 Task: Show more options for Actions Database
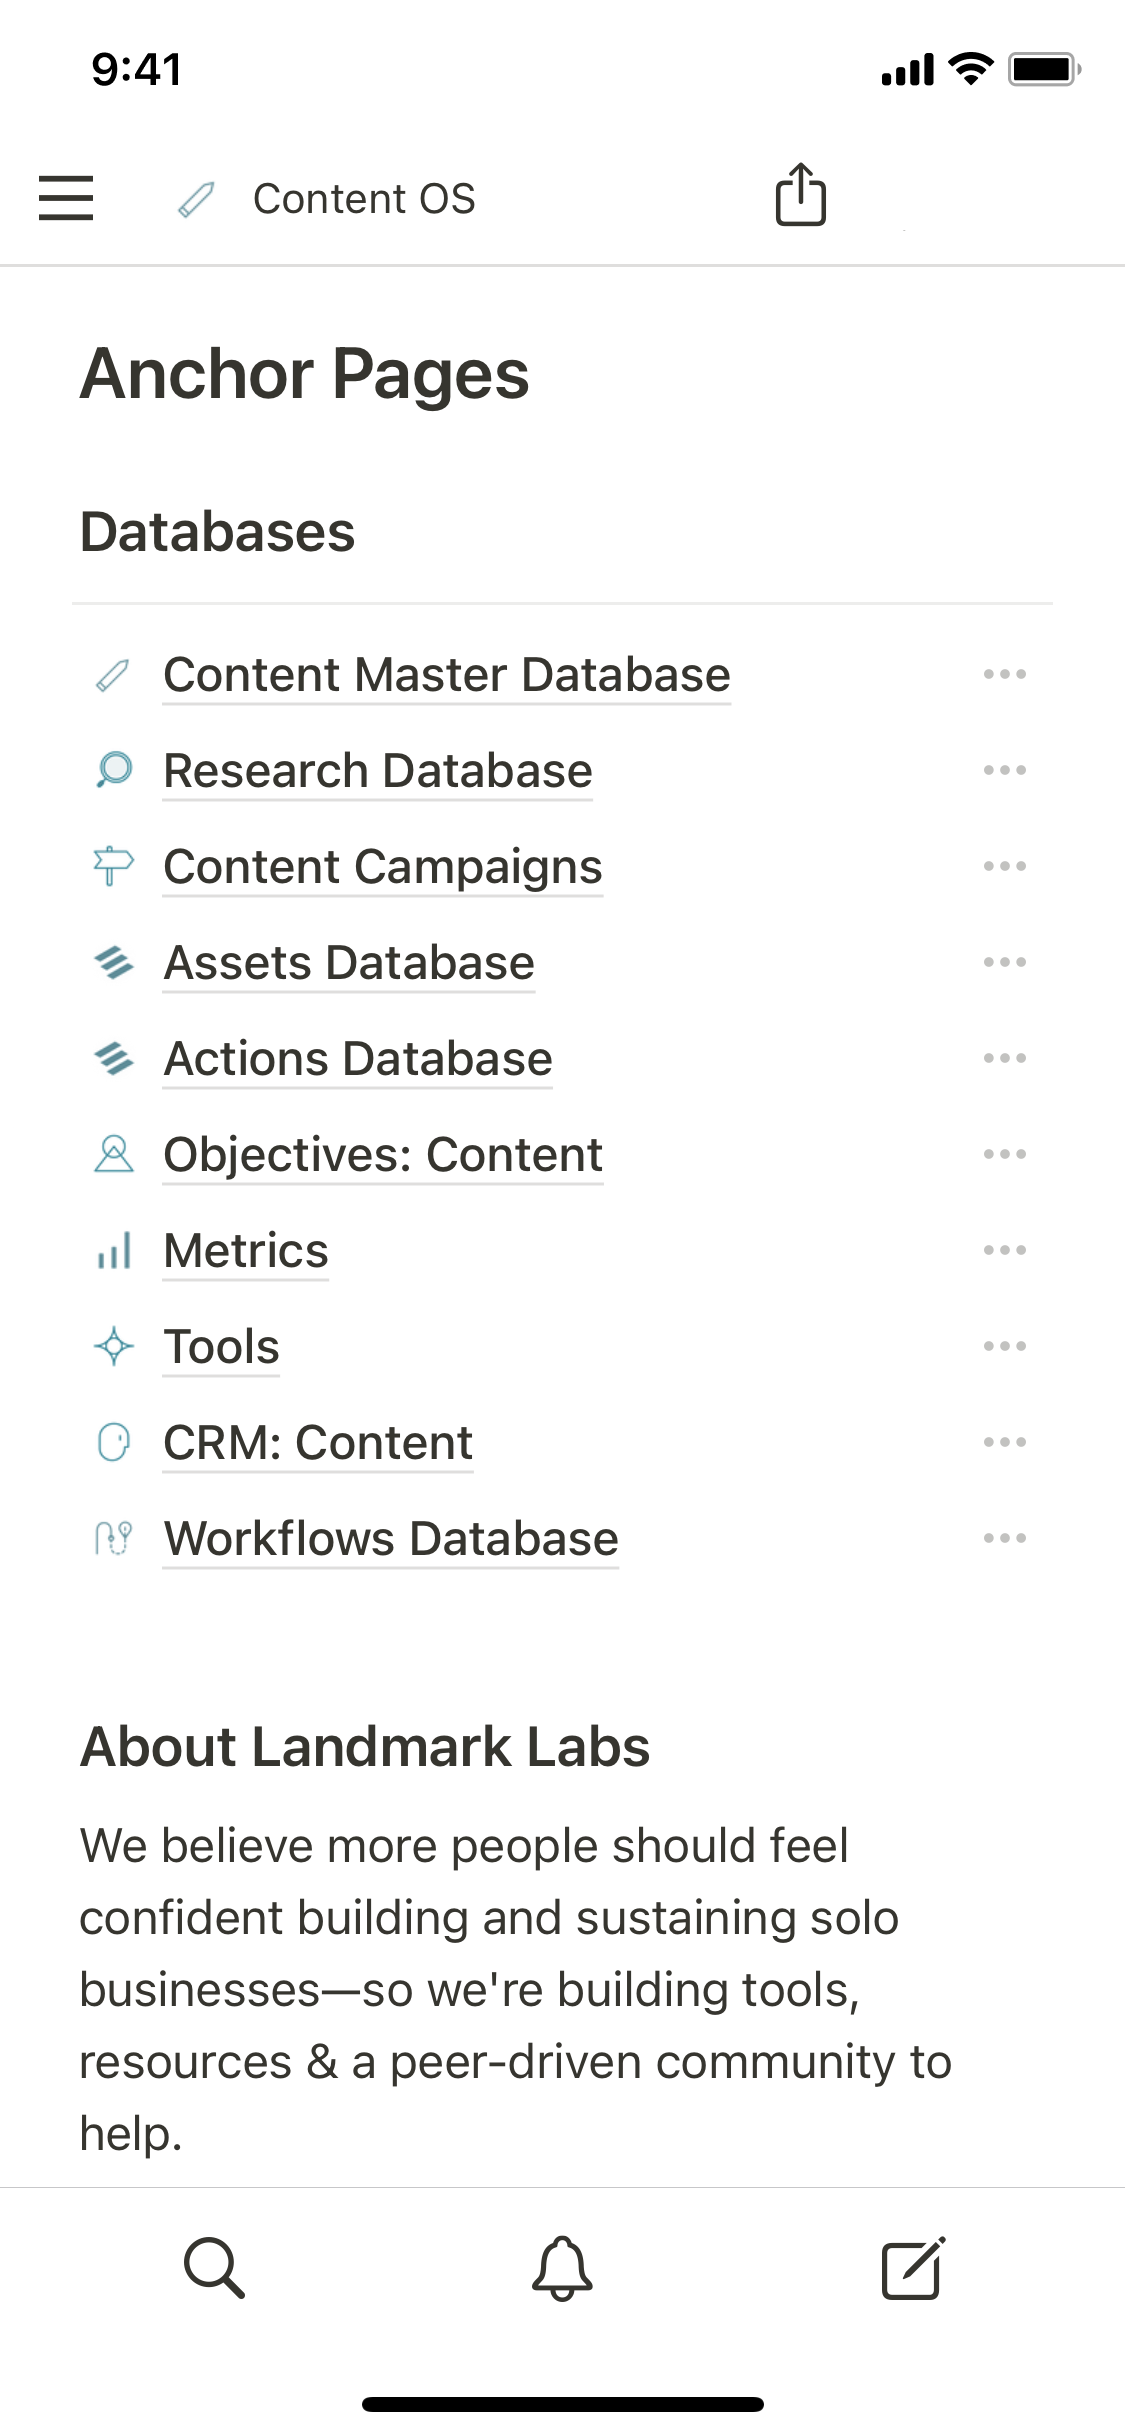tap(1004, 1058)
